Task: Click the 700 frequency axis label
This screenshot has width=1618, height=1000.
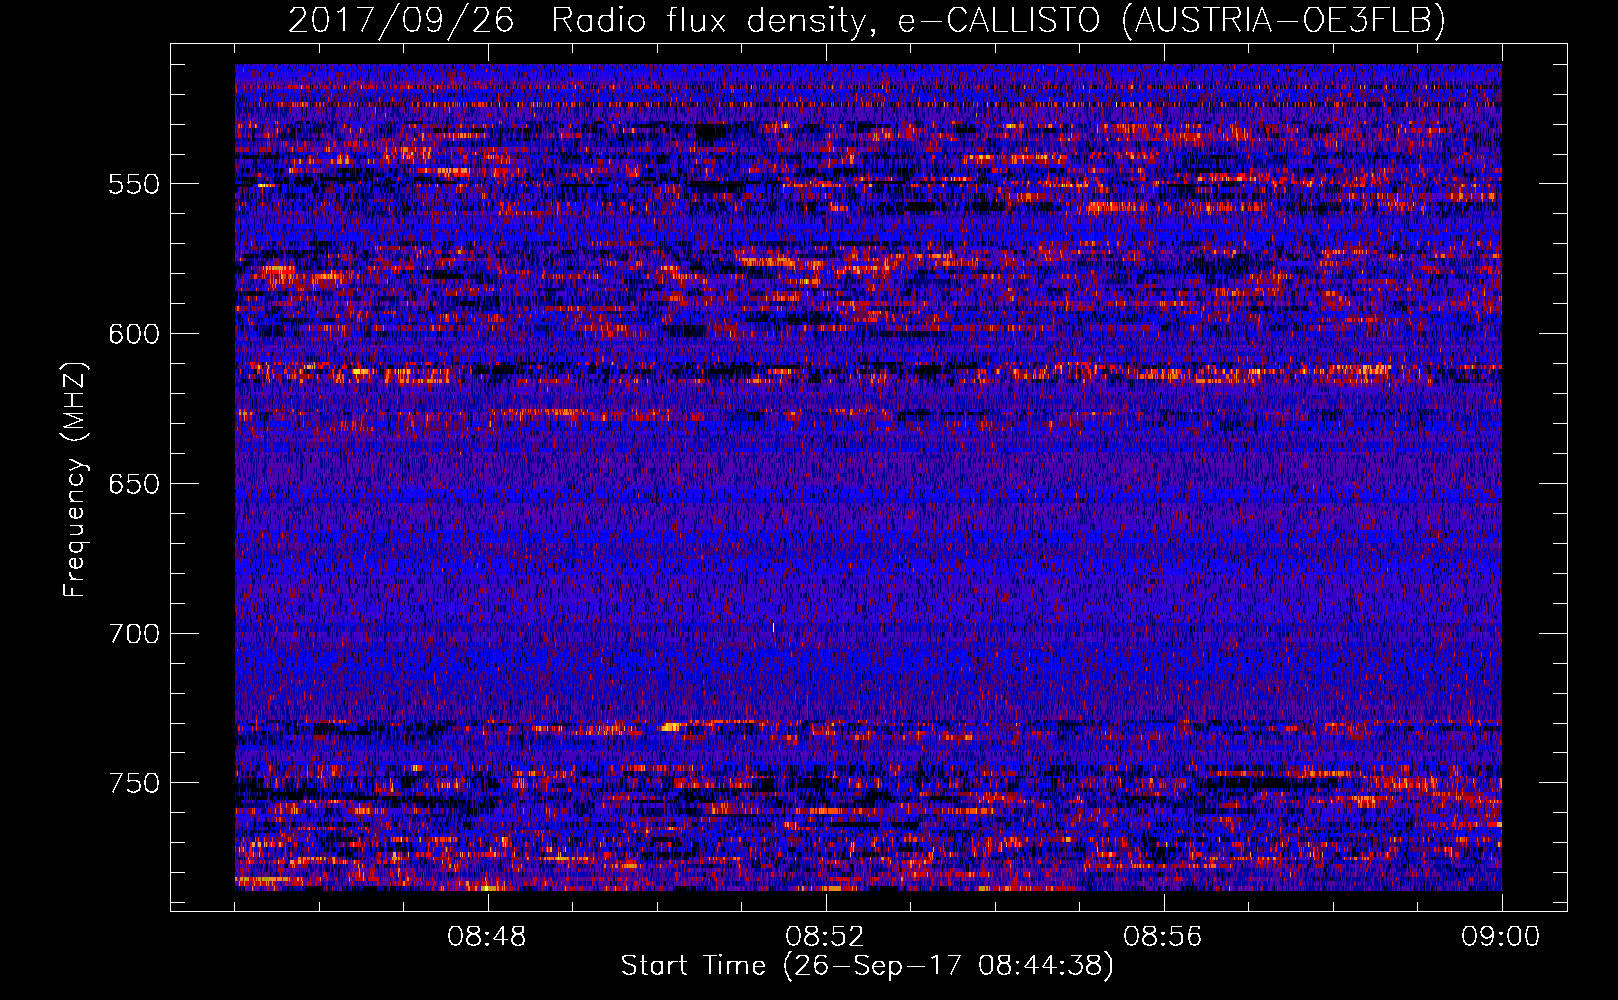Action: tap(134, 634)
